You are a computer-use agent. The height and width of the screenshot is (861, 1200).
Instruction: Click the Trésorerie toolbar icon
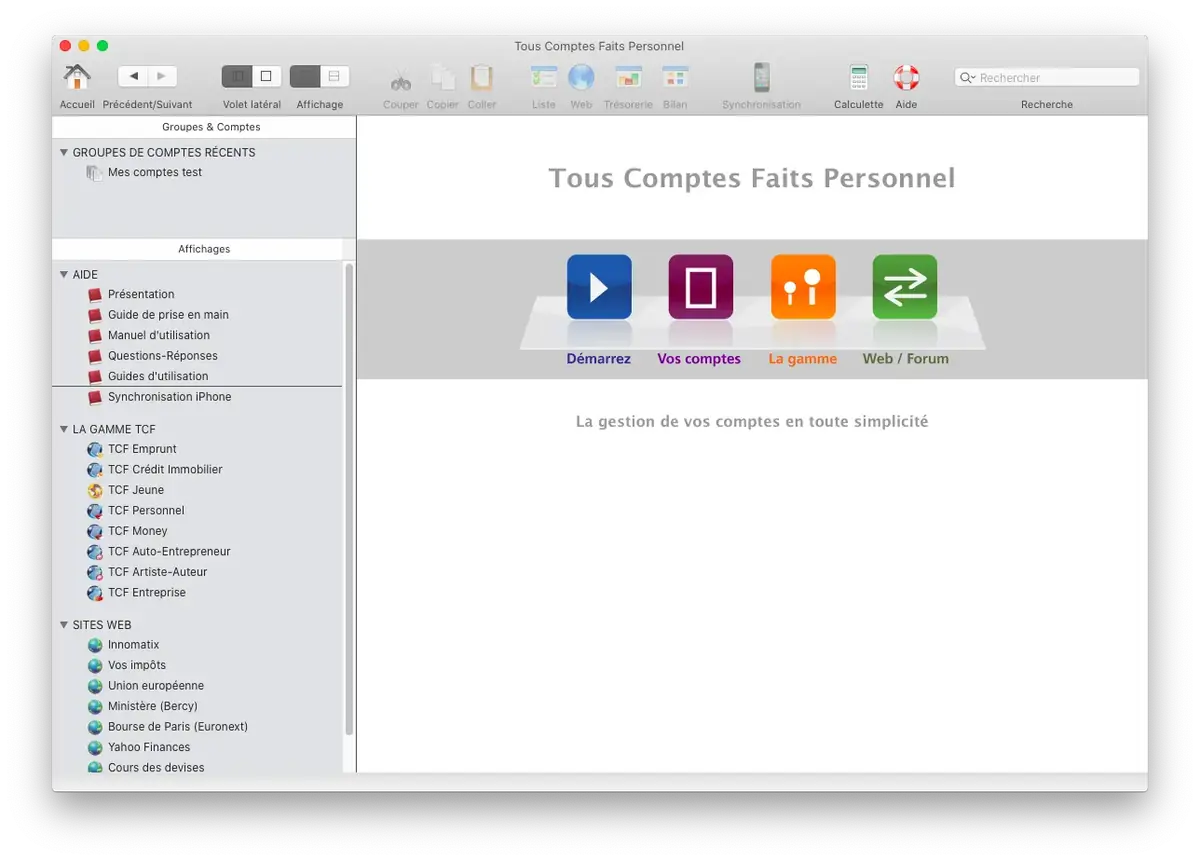point(628,78)
